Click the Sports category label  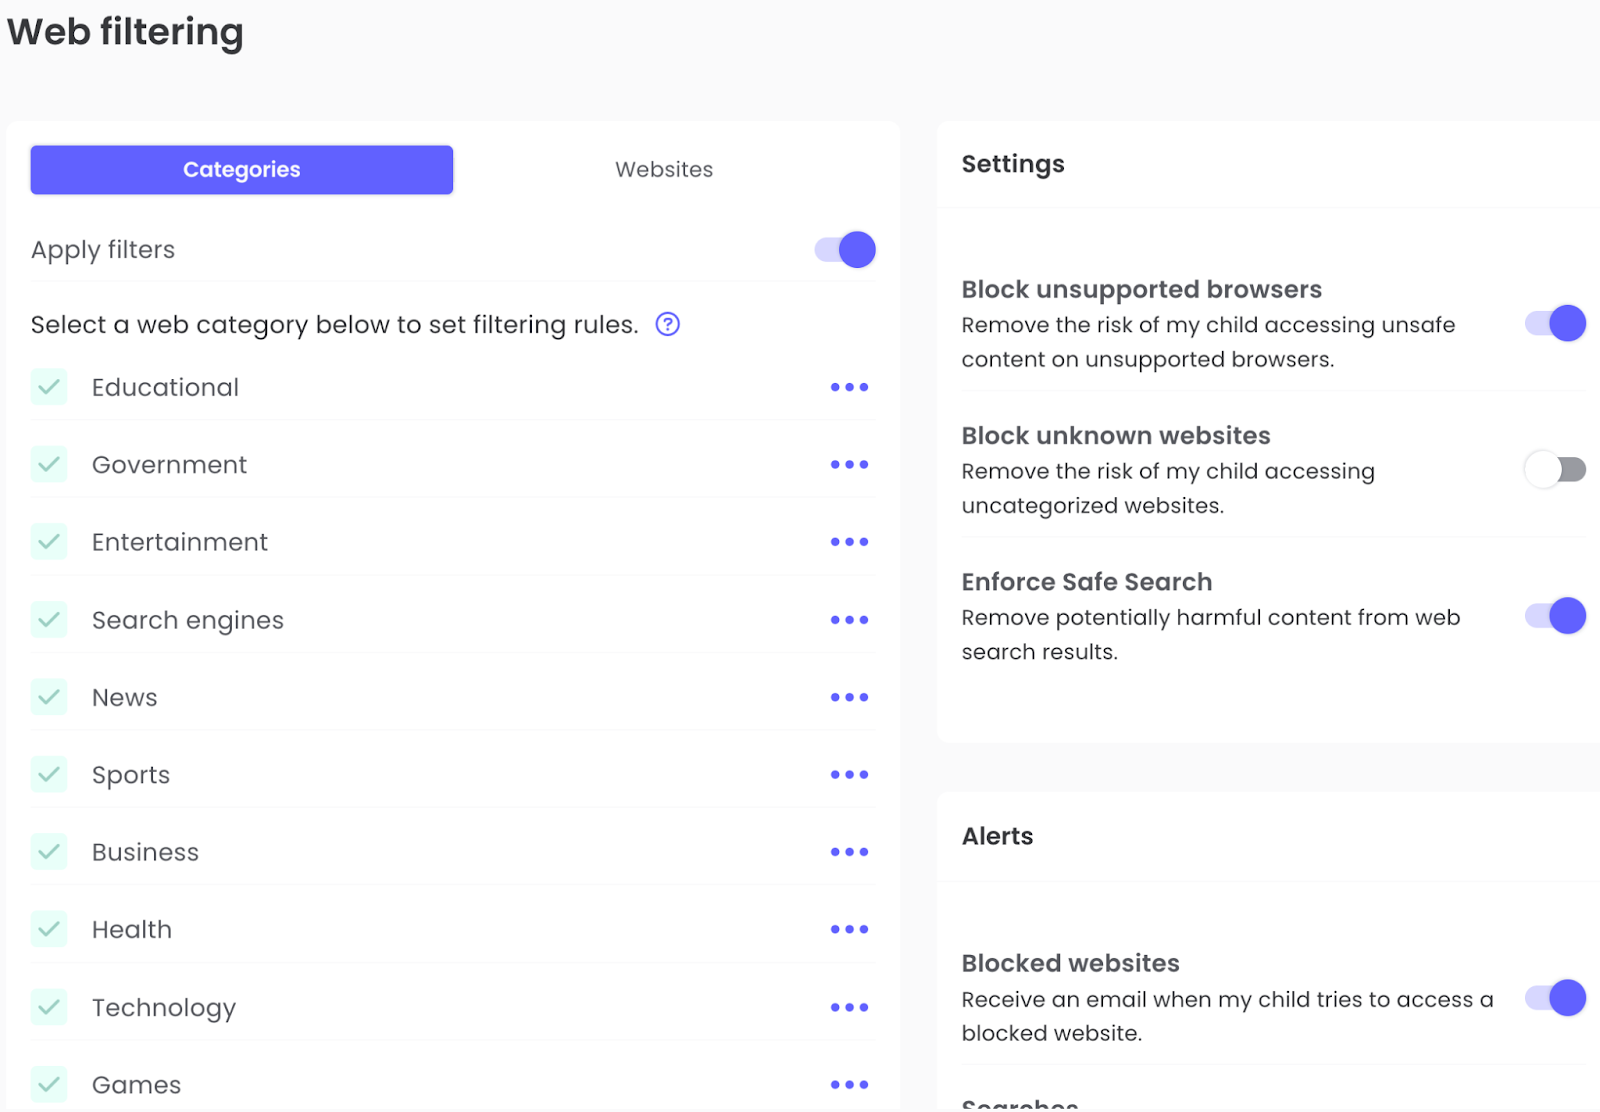click(x=131, y=775)
